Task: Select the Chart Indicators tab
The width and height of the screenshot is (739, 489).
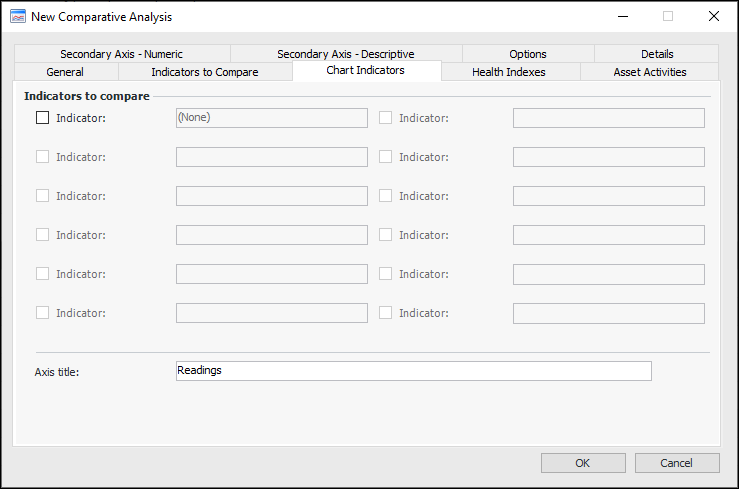Action: pos(365,71)
